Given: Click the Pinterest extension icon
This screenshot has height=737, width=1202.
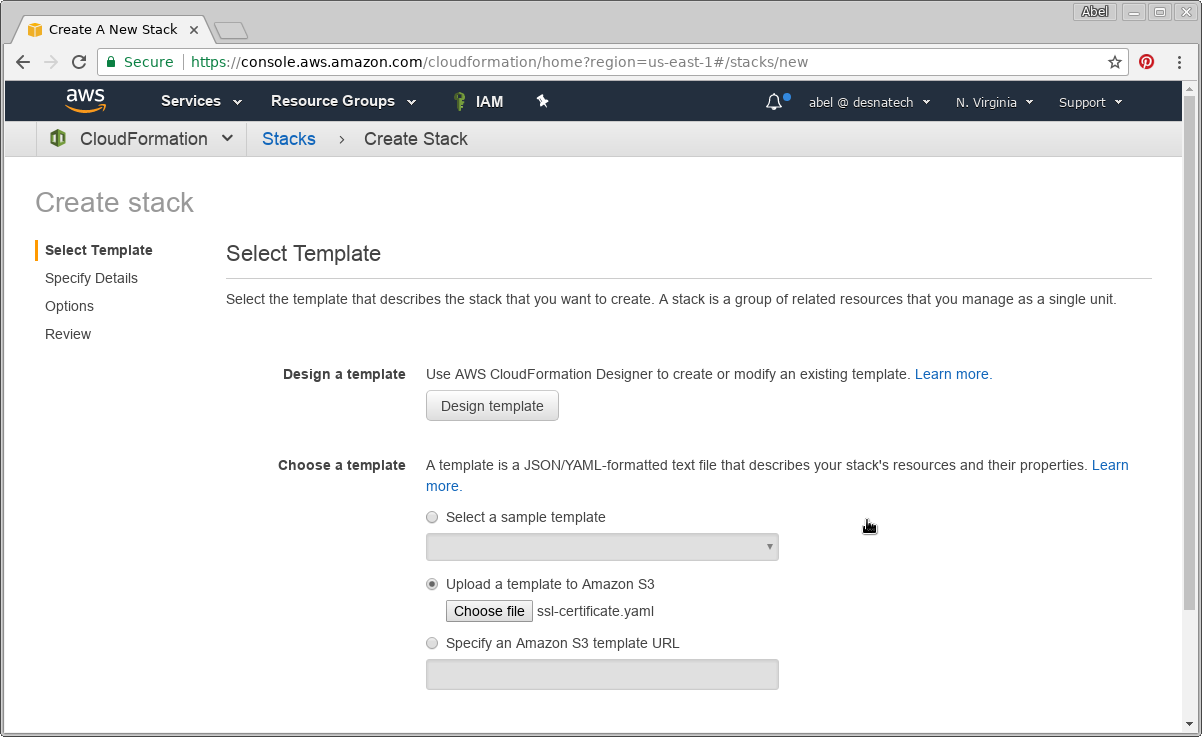Looking at the screenshot, I should click(x=1147, y=62).
